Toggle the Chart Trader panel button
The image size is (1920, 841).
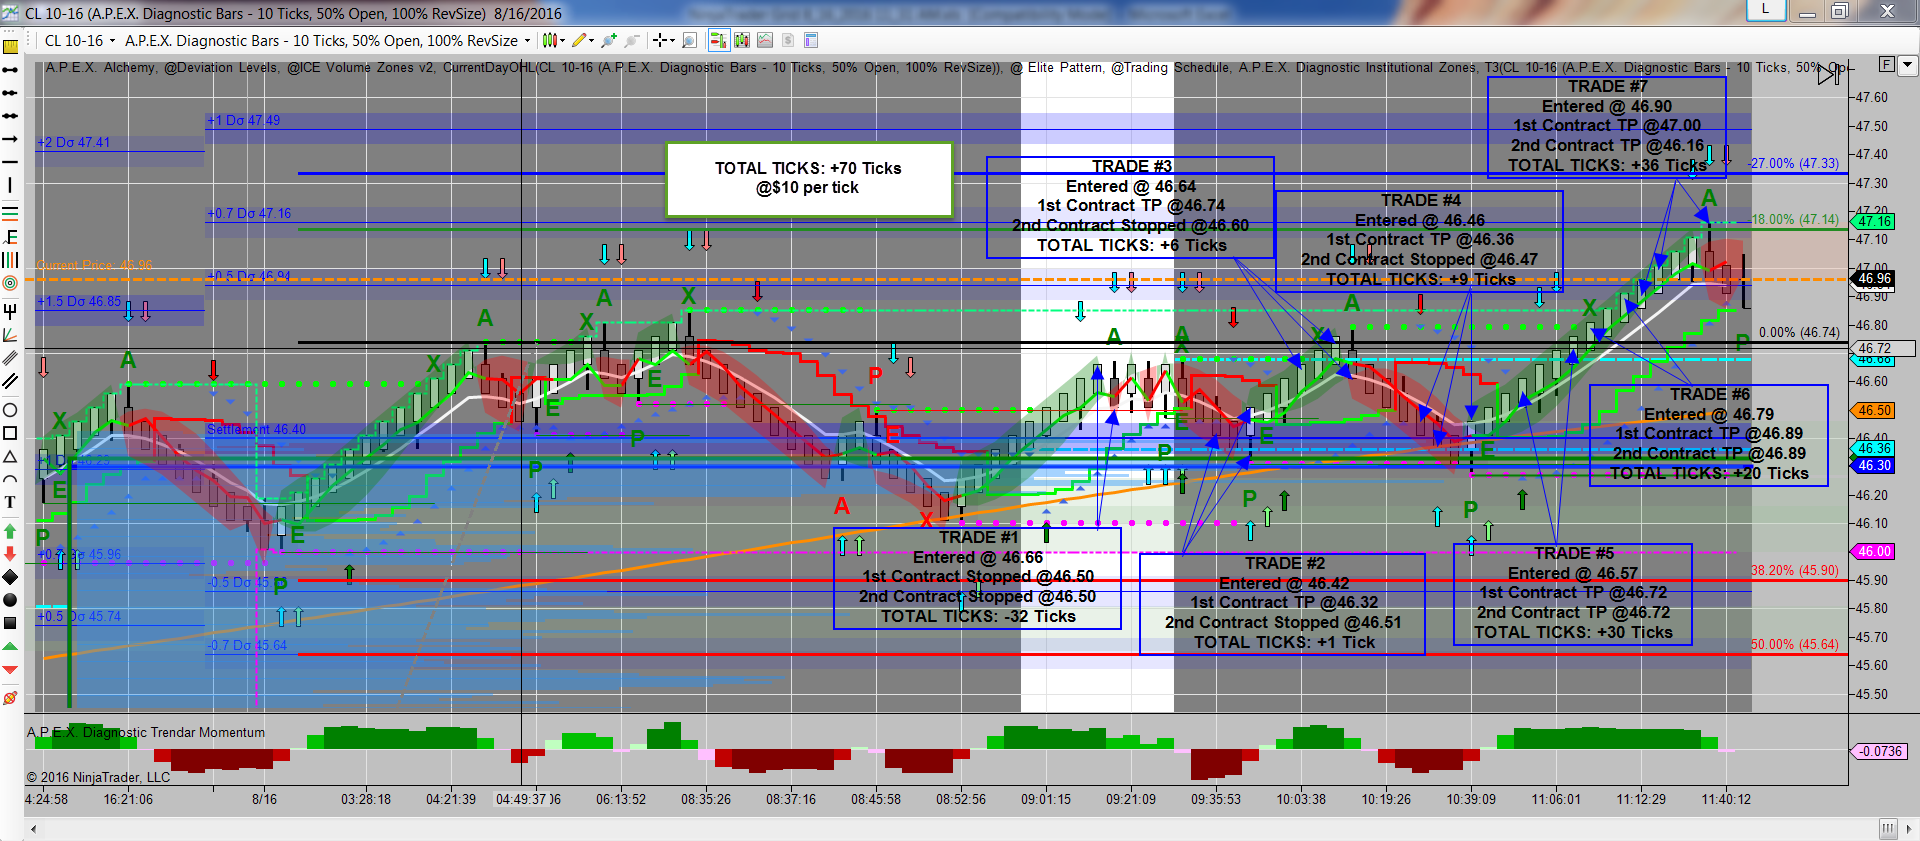[x=718, y=41]
